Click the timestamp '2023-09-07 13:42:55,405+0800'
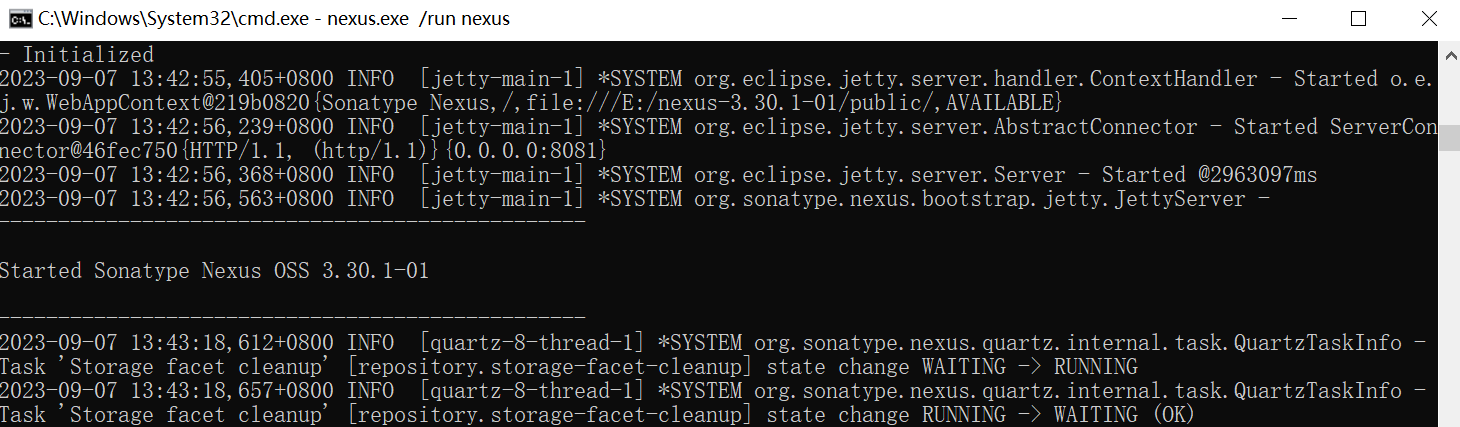Image resolution: width=1460 pixels, height=427 pixels. 167,78
